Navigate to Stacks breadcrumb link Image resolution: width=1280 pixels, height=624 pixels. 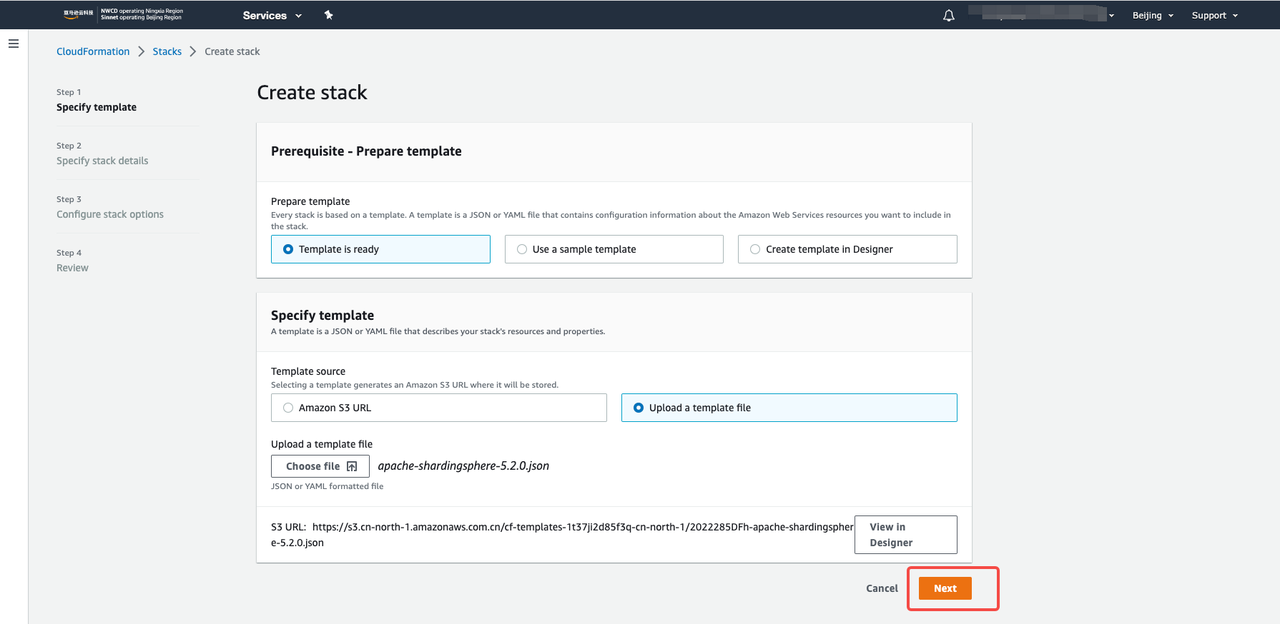167,51
